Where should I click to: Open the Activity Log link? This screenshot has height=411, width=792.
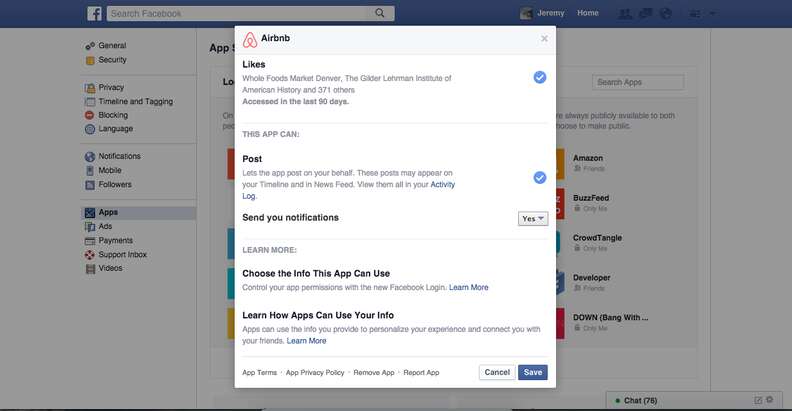click(x=349, y=190)
